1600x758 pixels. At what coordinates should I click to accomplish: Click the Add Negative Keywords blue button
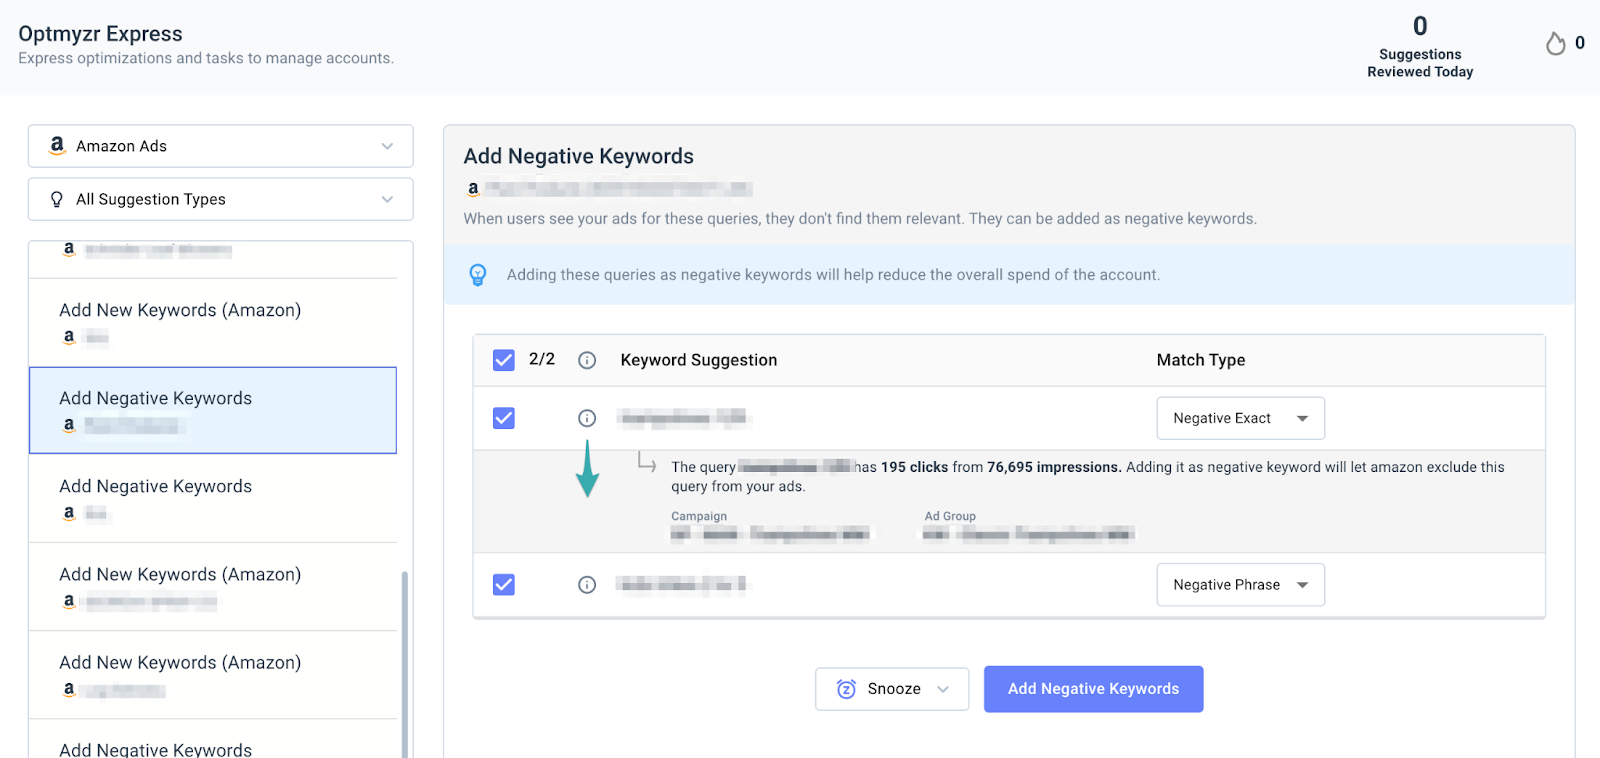point(1094,689)
